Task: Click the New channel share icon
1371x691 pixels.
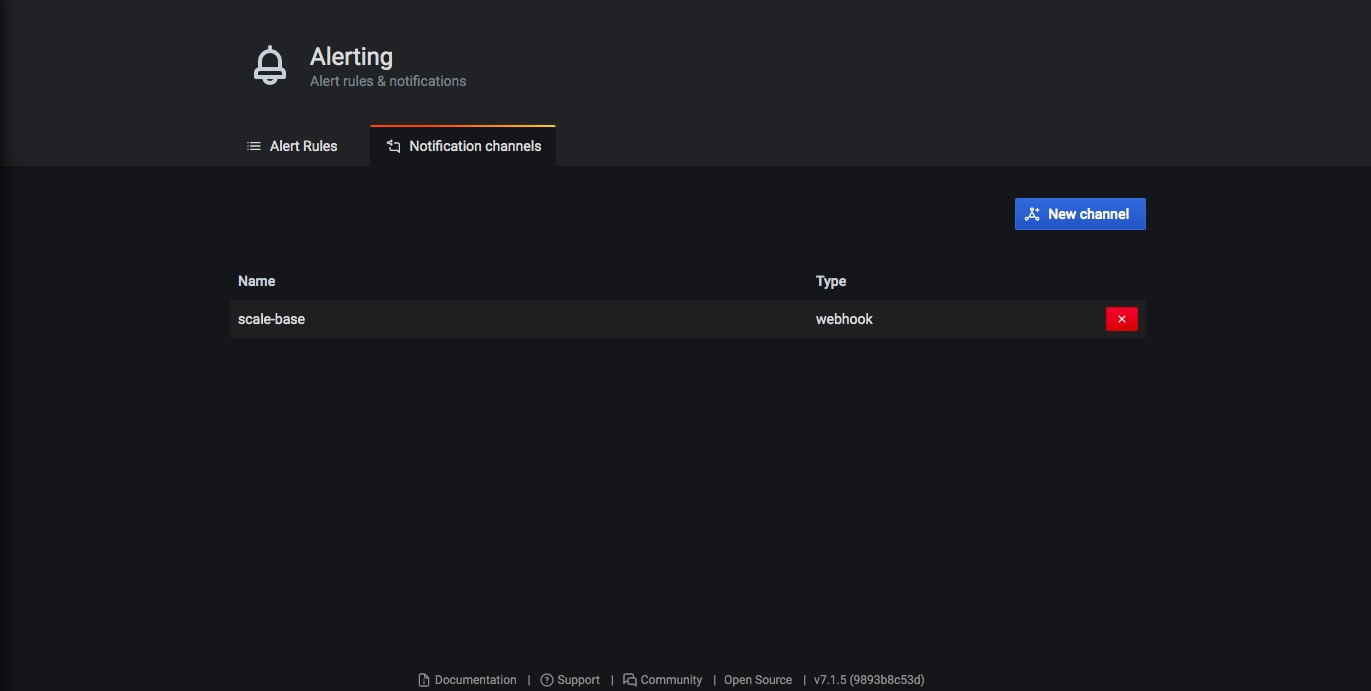Action: pyautogui.click(x=1033, y=214)
